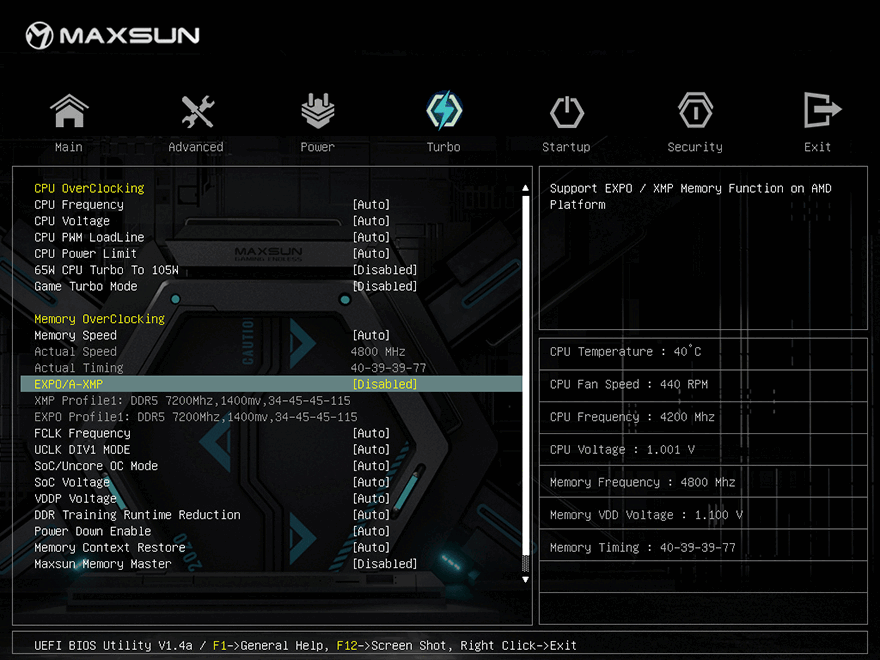
Task: Click the XMP Profile1 DDR5 7200Mhz line
Action: [x=192, y=401]
